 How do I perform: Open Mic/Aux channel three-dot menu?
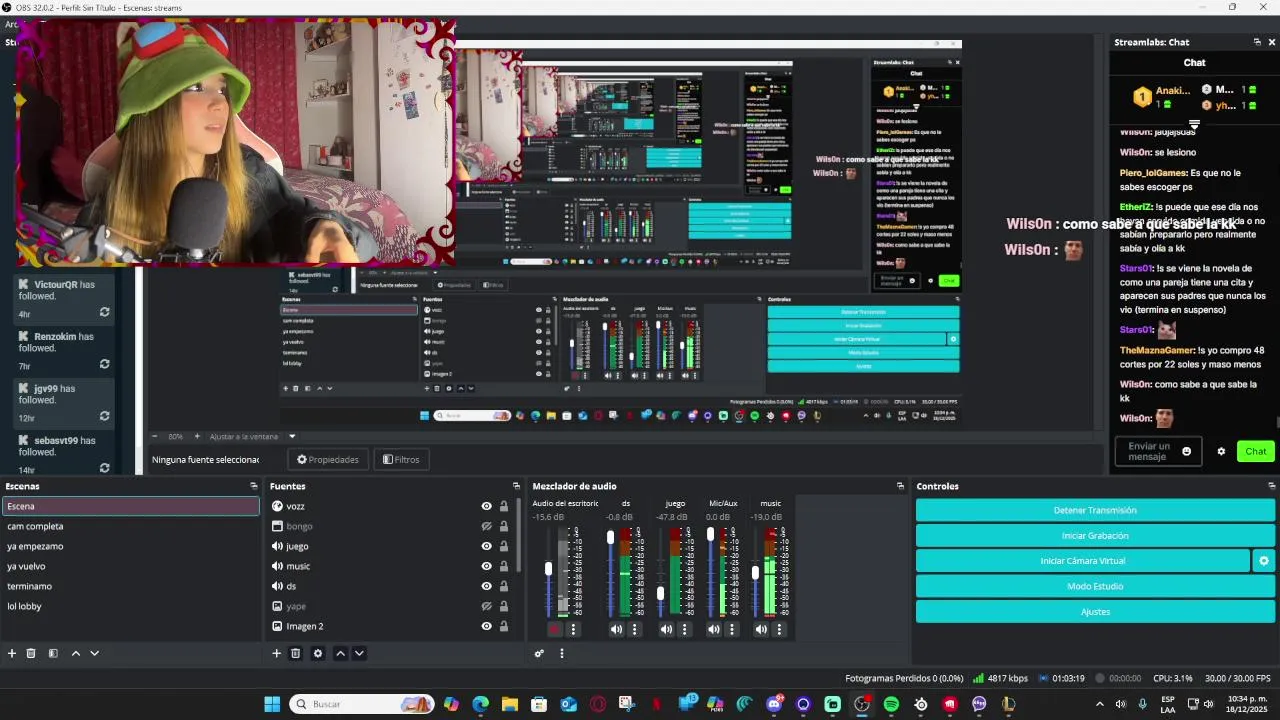pos(732,629)
